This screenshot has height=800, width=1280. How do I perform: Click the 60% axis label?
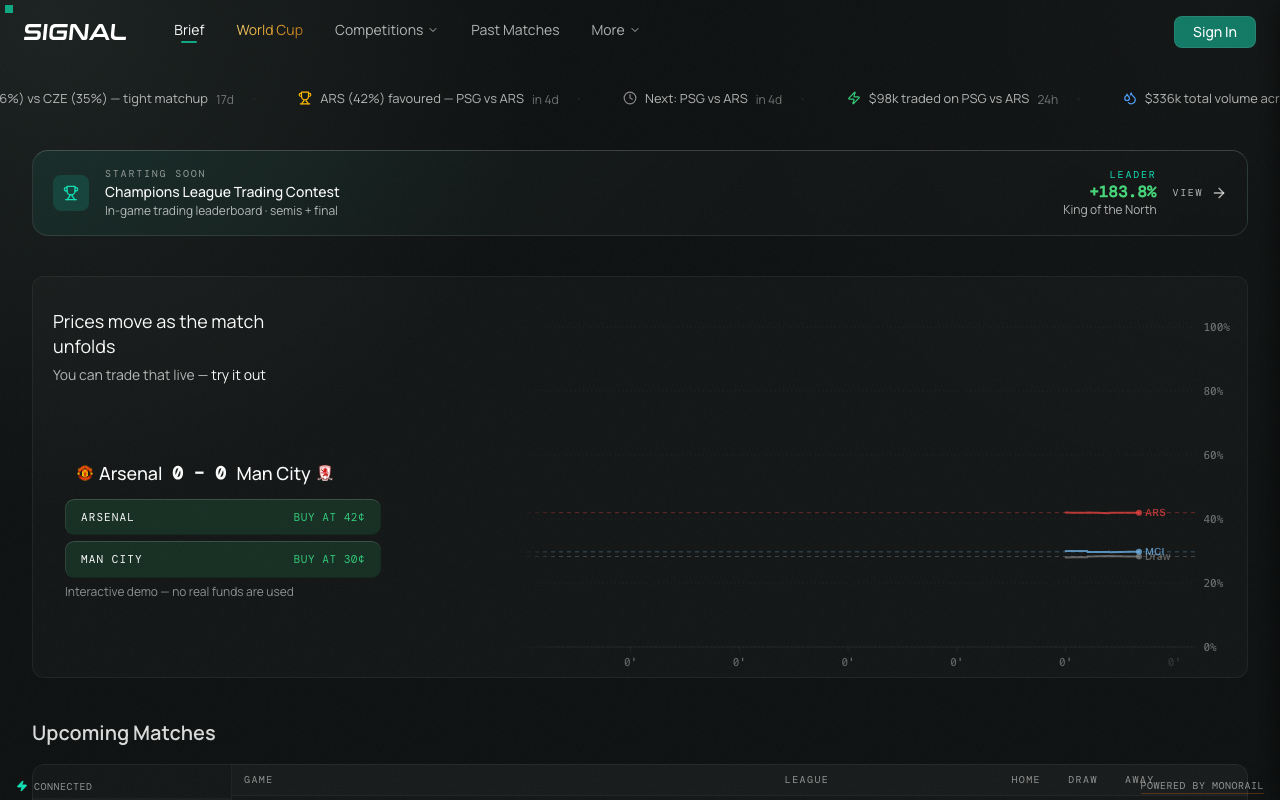[x=1214, y=455]
